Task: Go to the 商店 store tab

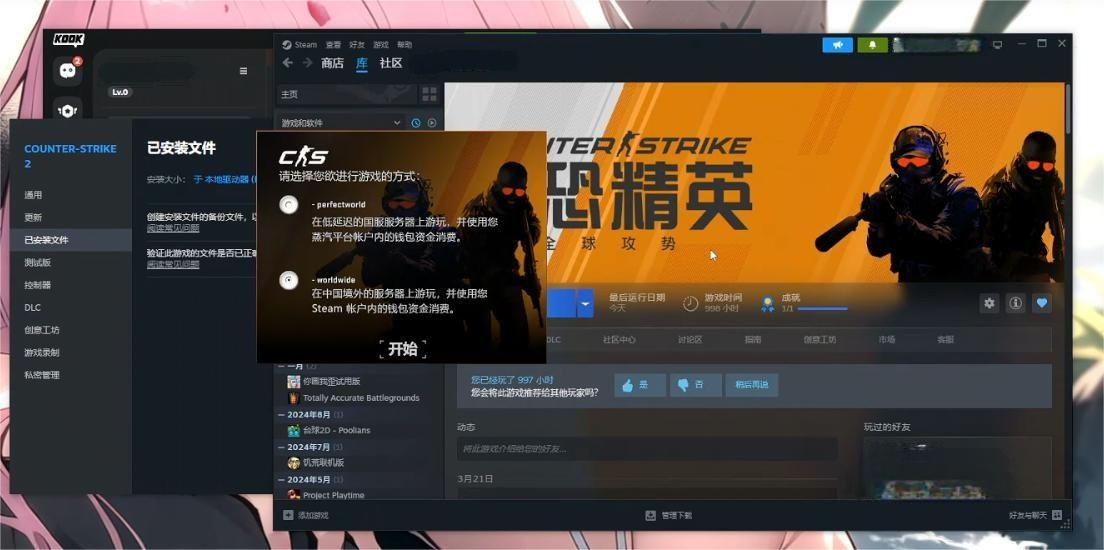Action: click(x=332, y=63)
